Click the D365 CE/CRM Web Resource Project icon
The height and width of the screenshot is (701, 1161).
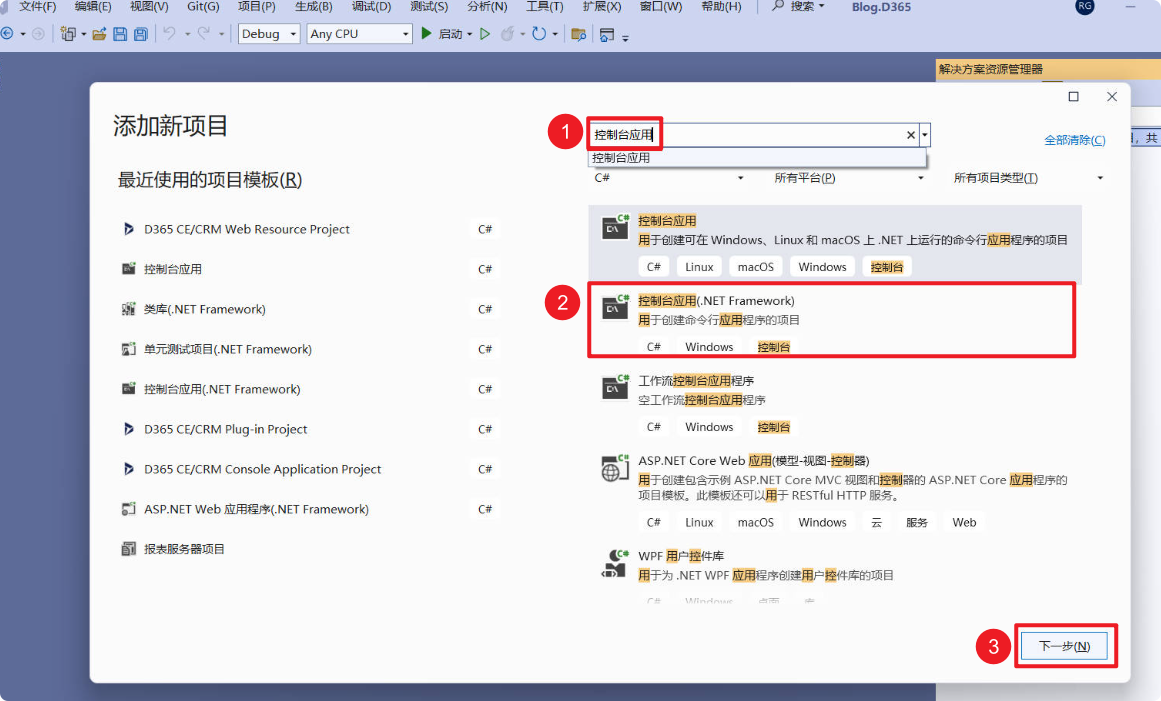coord(128,229)
